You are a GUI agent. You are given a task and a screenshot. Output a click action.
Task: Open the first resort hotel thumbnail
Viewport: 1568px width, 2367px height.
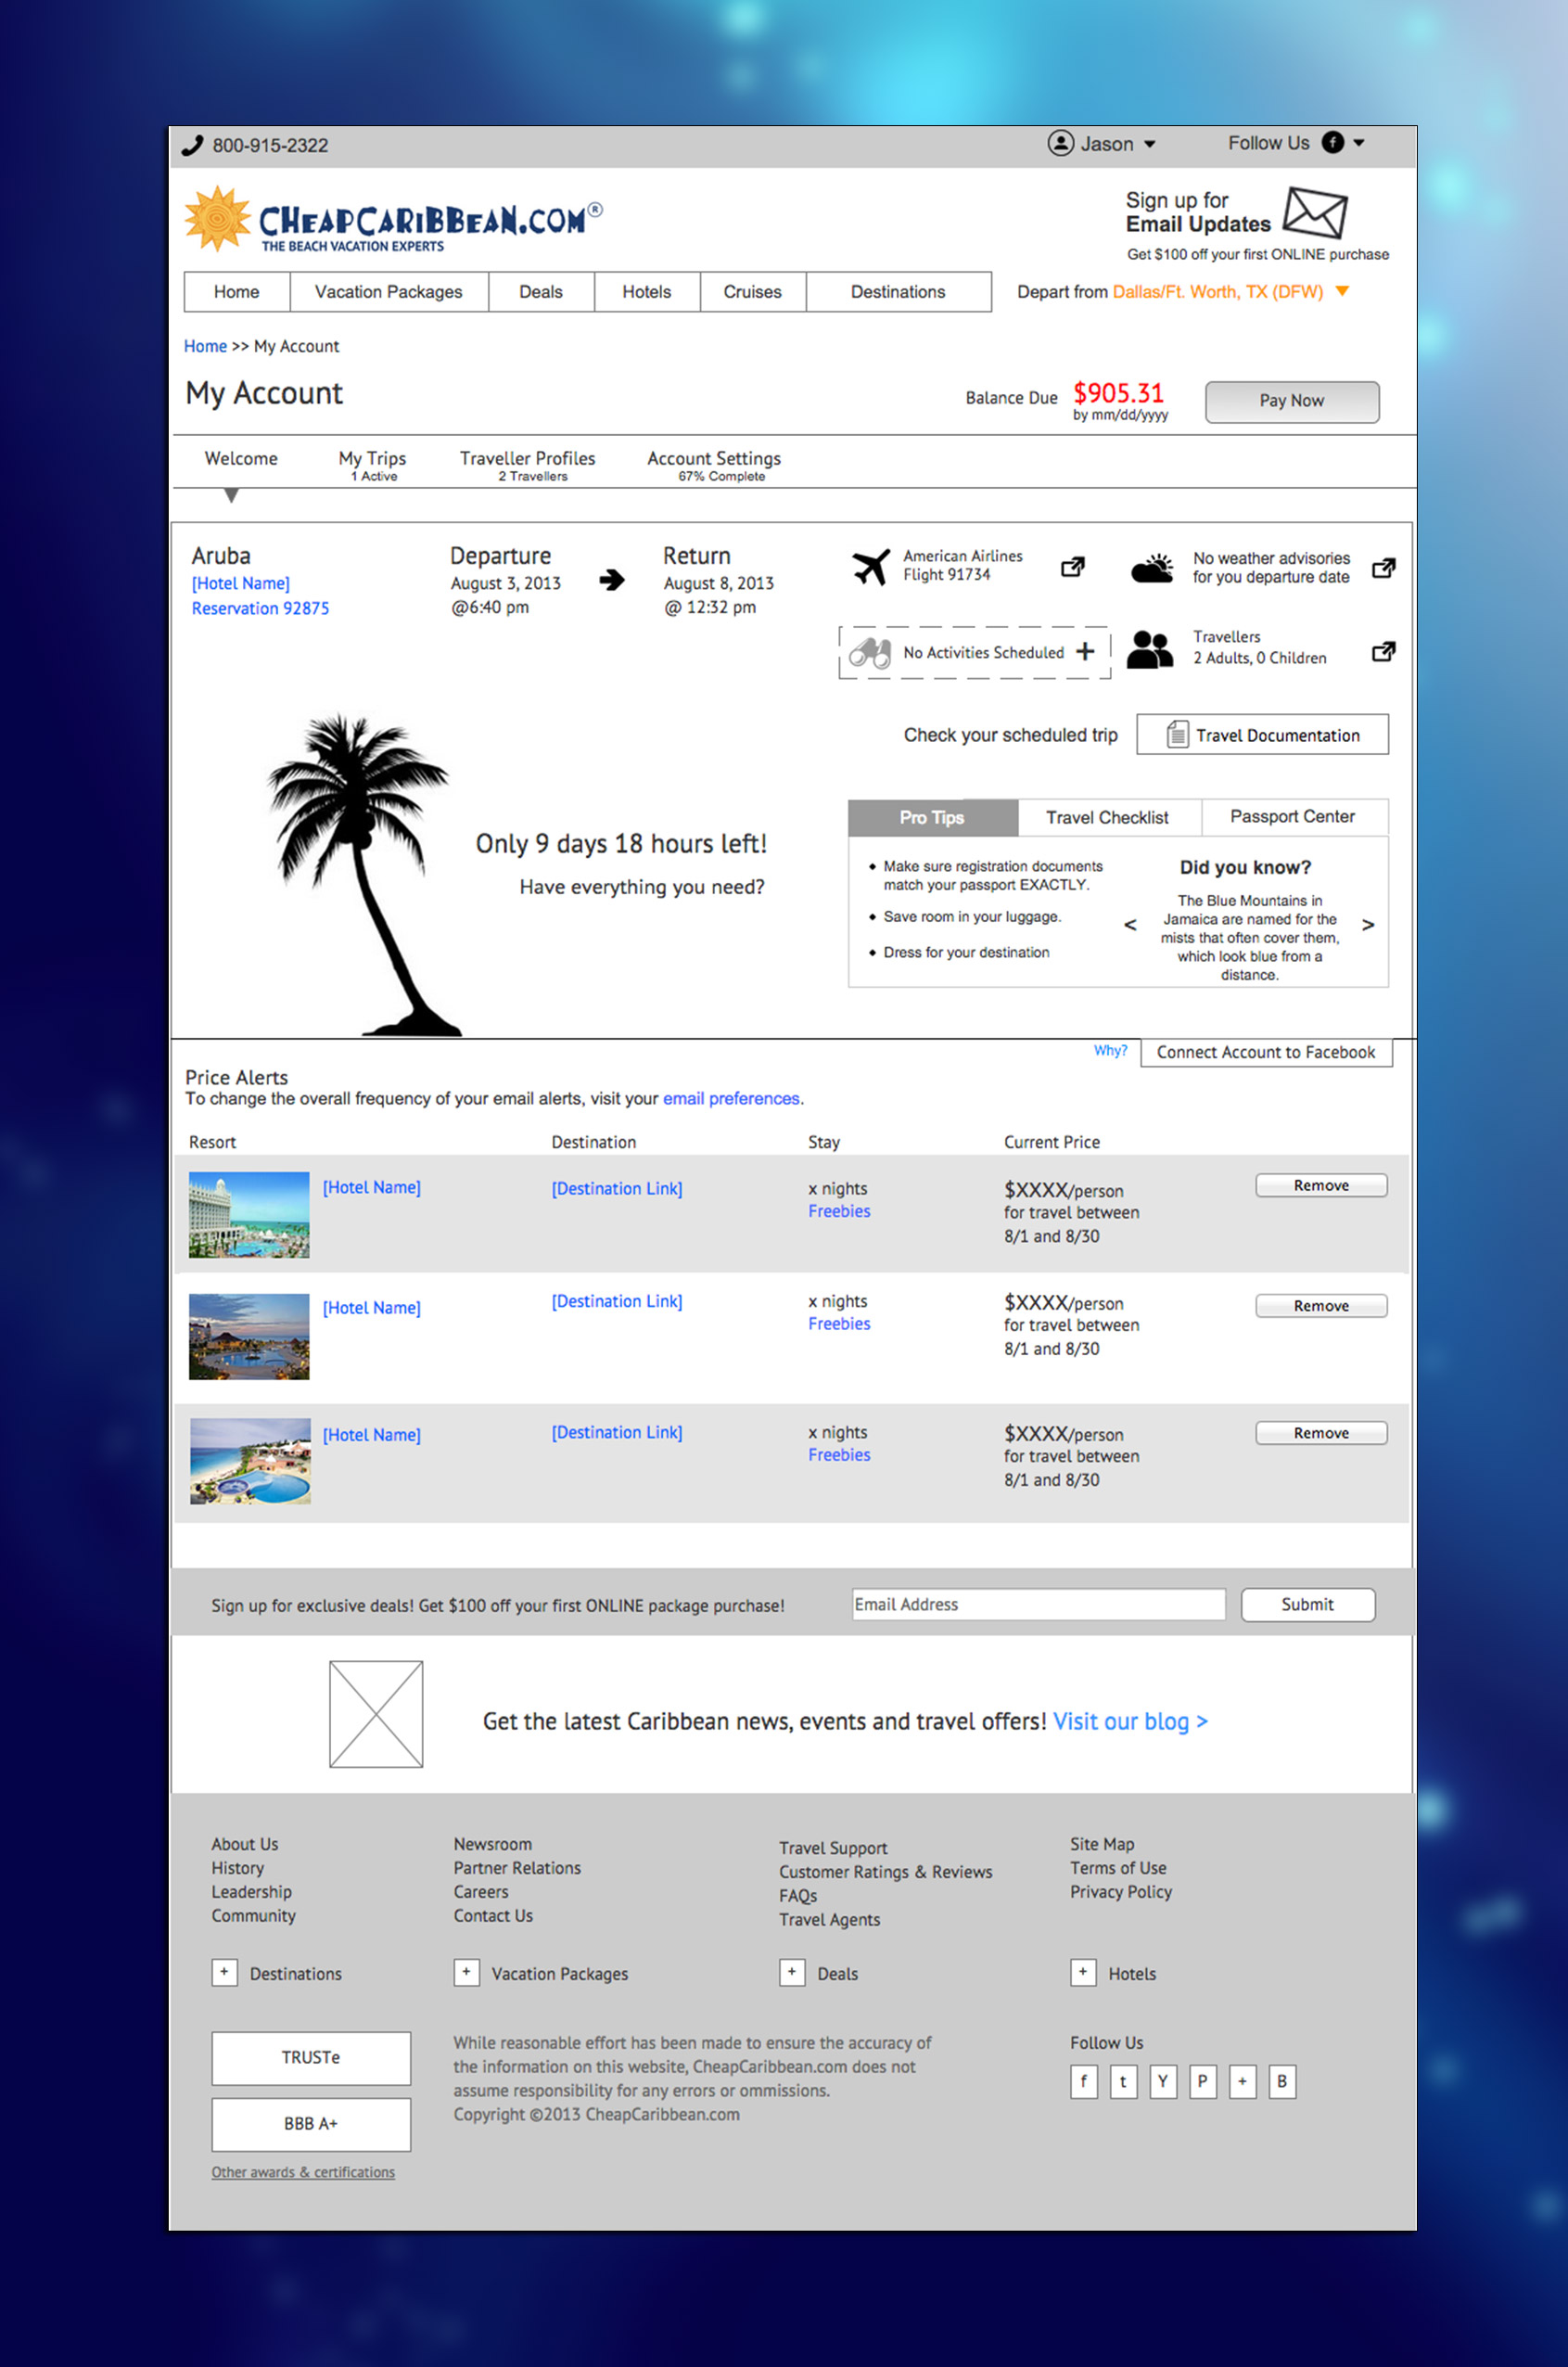pos(249,1215)
